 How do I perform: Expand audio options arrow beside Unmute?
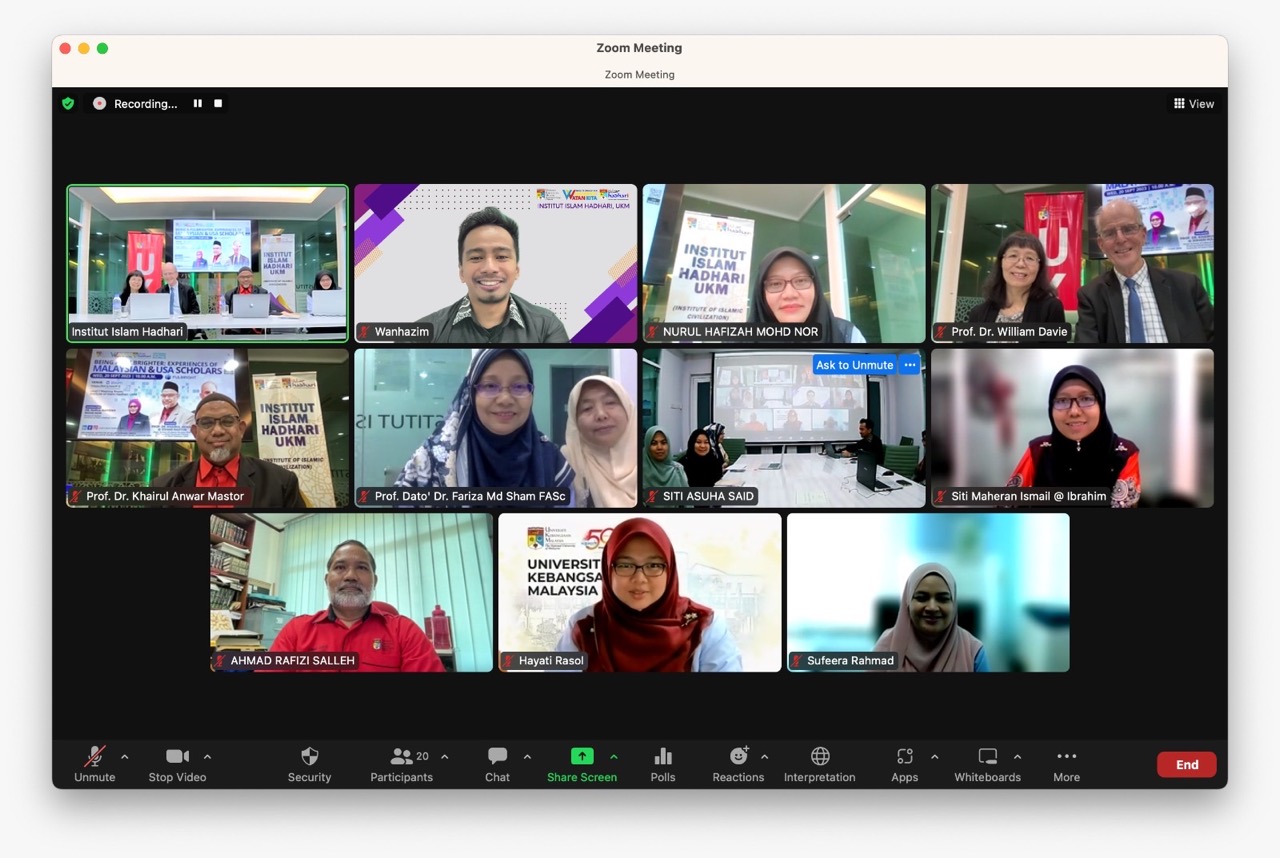[x=125, y=756]
